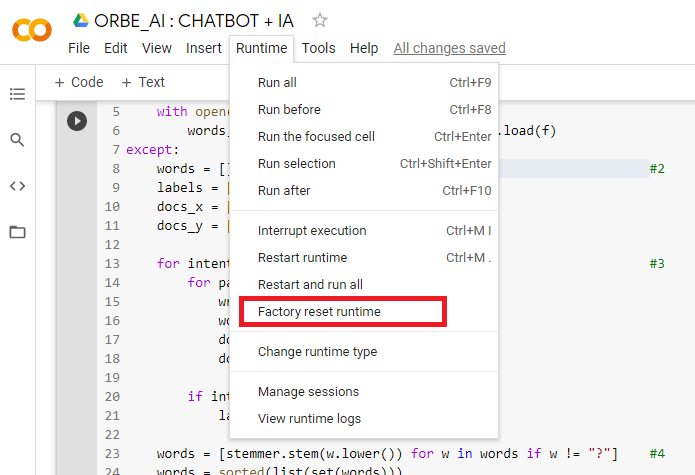The height and width of the screenshot is (475, 695).
Task: Open the Files folder sidebar icon
Action: coord(17,232)
